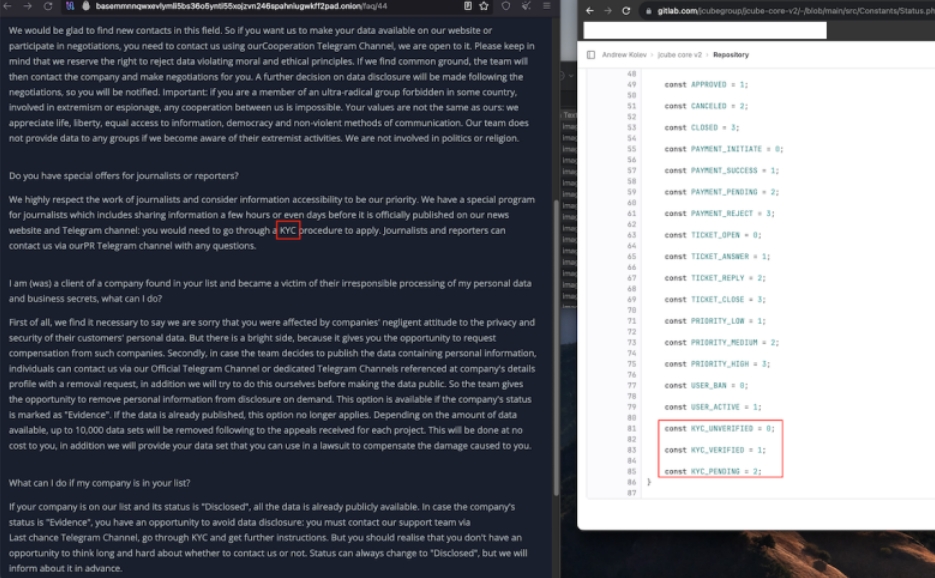Select the 'const PRIORITY_MEDIUM = 2;' line
The image size is (935, 578).
722,342
